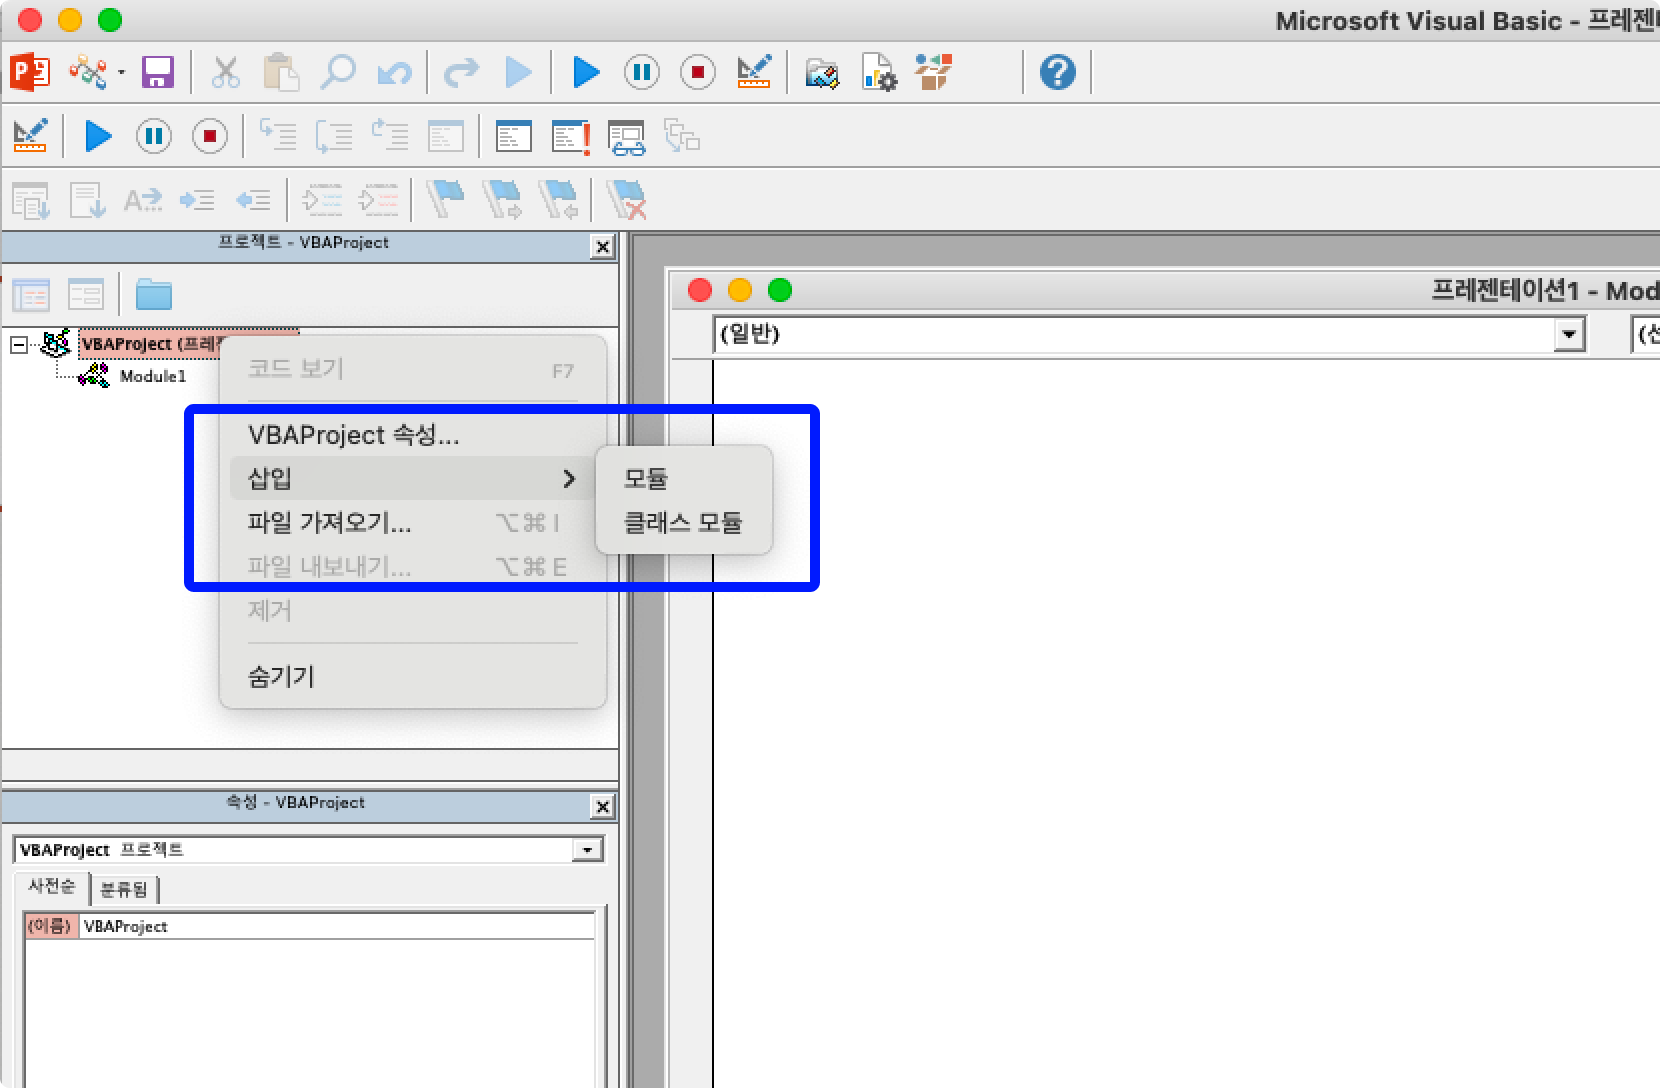This screenshot has width=1660, height=1088.
Task: Click View Code icon in the Project panel
Action: click(31, 294)
